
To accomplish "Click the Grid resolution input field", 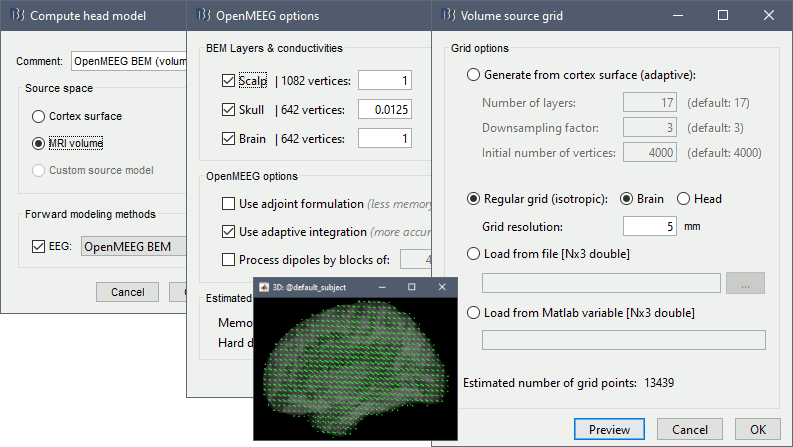I will (649, 226).
